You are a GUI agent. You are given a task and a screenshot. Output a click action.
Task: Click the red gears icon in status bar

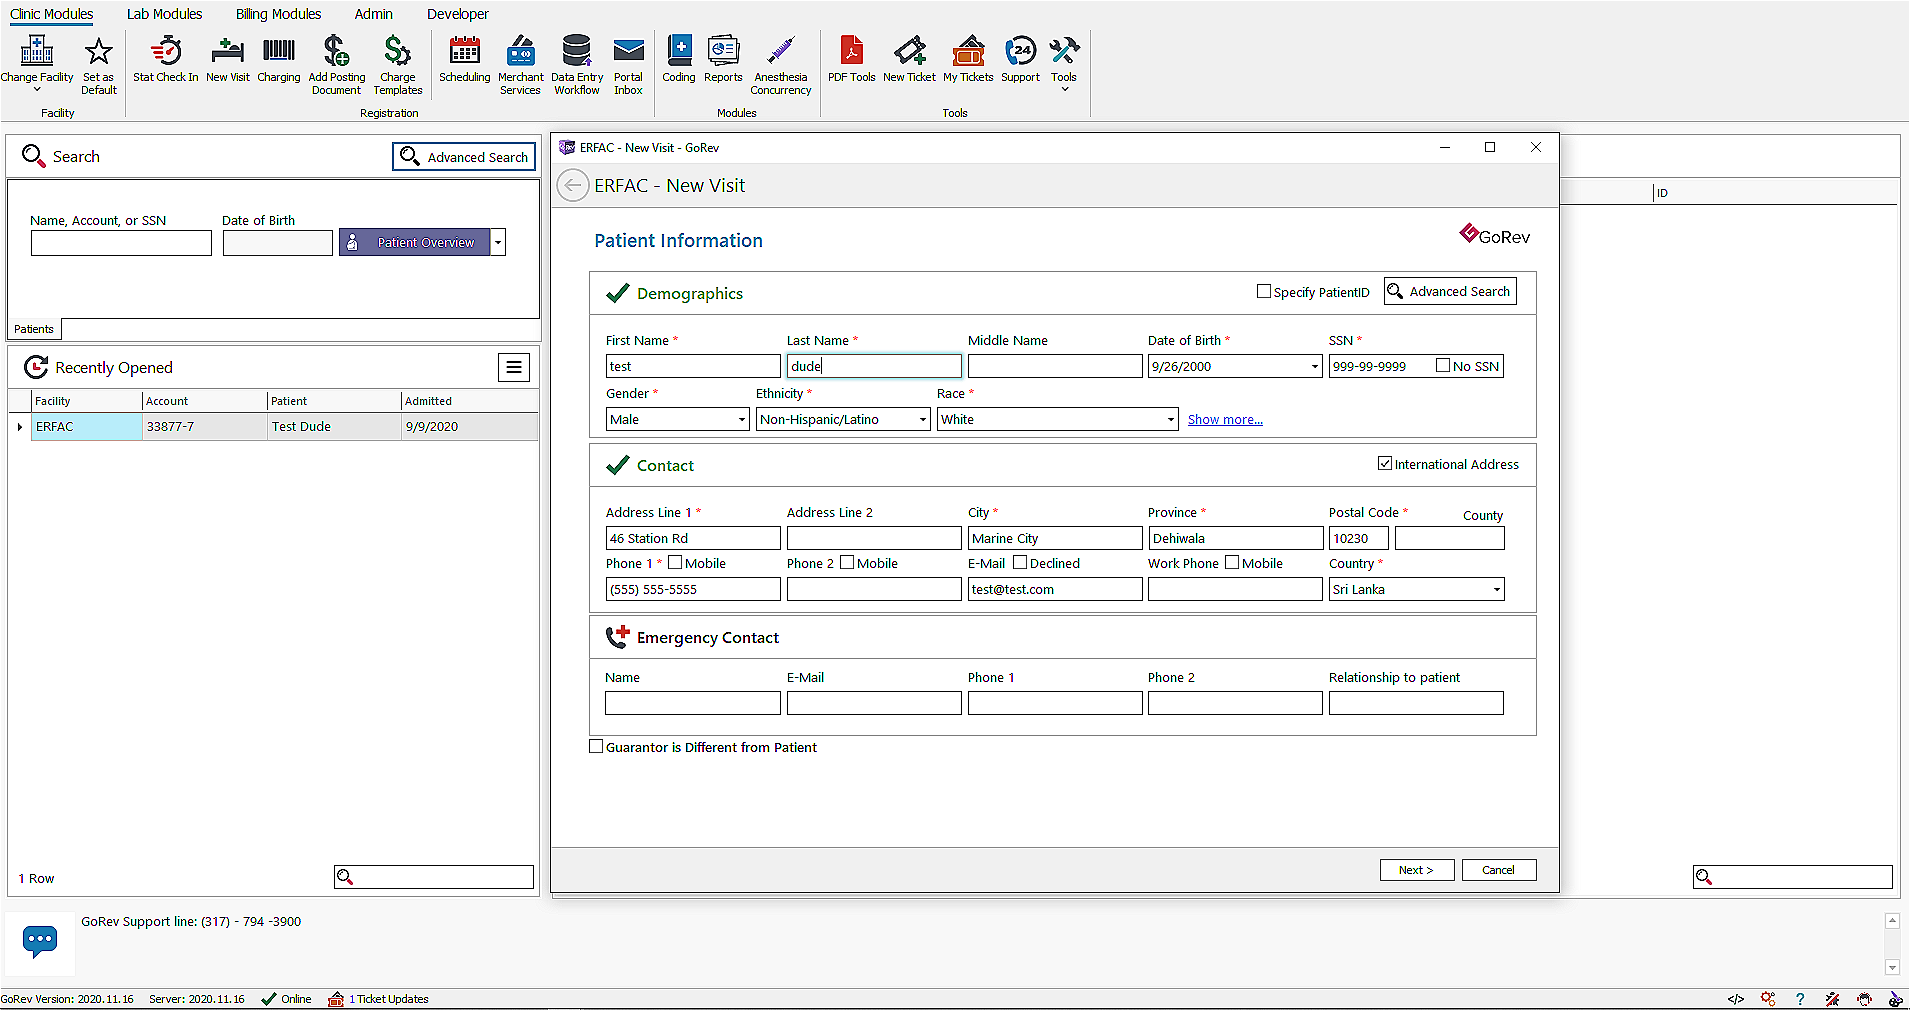[x=1768, y=999]
